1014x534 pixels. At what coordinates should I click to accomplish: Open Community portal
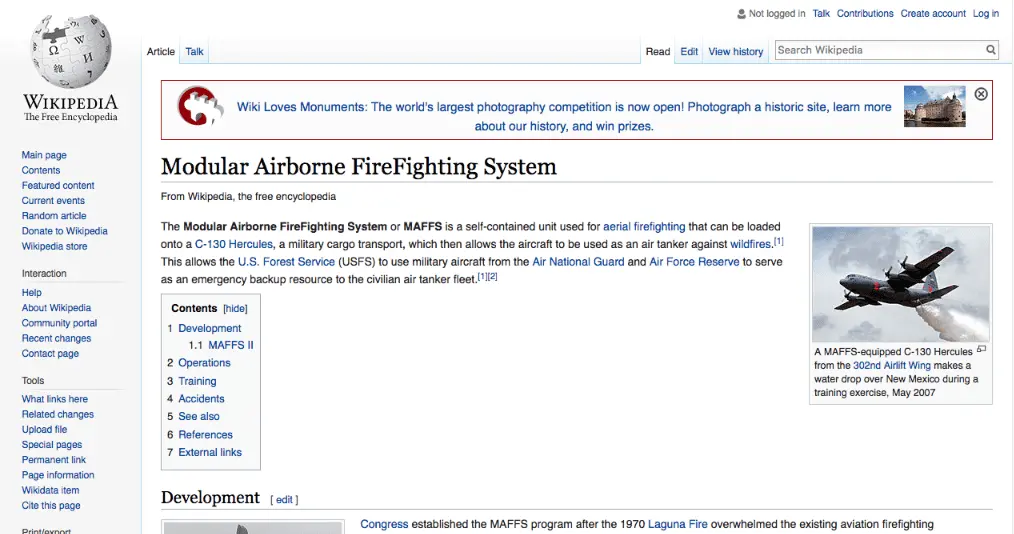point(59,323)
